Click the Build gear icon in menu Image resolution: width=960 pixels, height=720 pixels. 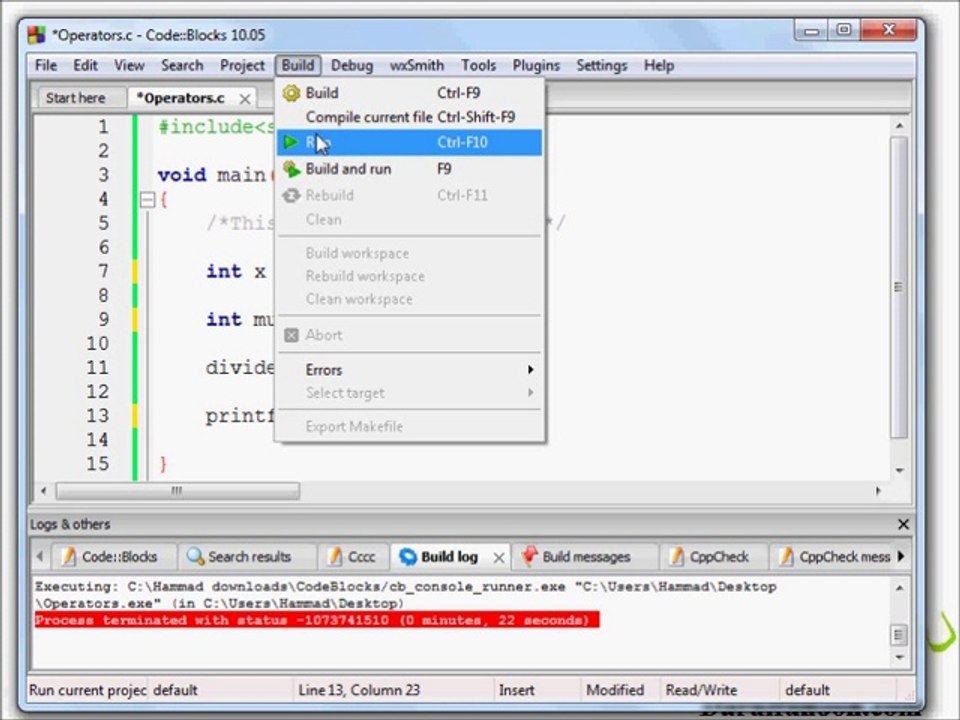291,93
